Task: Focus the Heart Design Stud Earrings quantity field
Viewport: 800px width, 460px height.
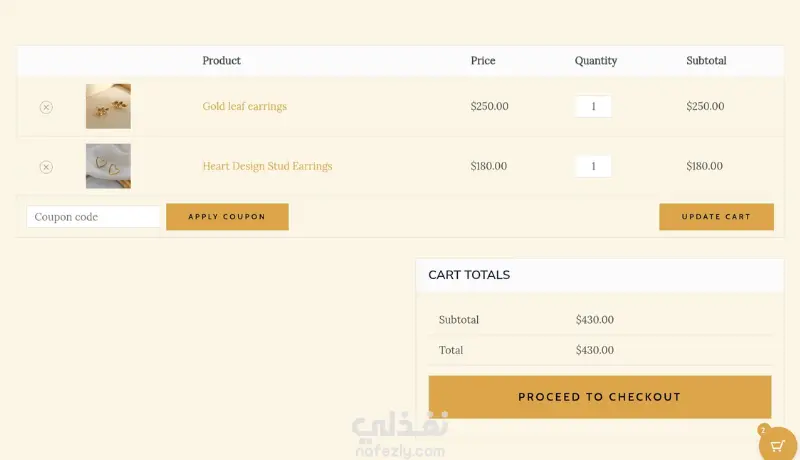Action: coord(593,166)
